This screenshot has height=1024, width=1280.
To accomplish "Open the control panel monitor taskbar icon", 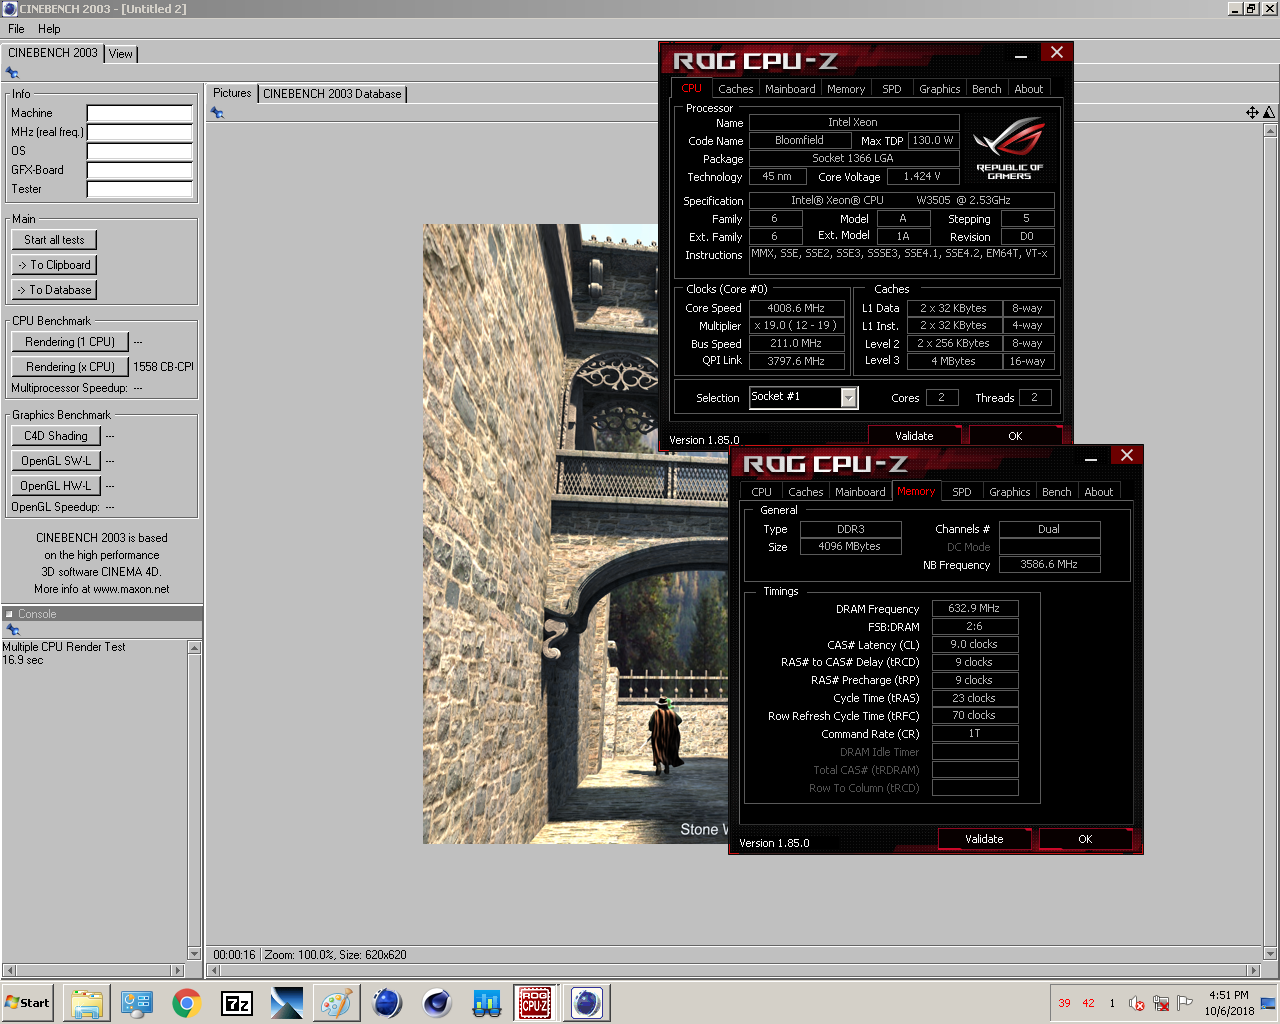I will pos(137,1003).
